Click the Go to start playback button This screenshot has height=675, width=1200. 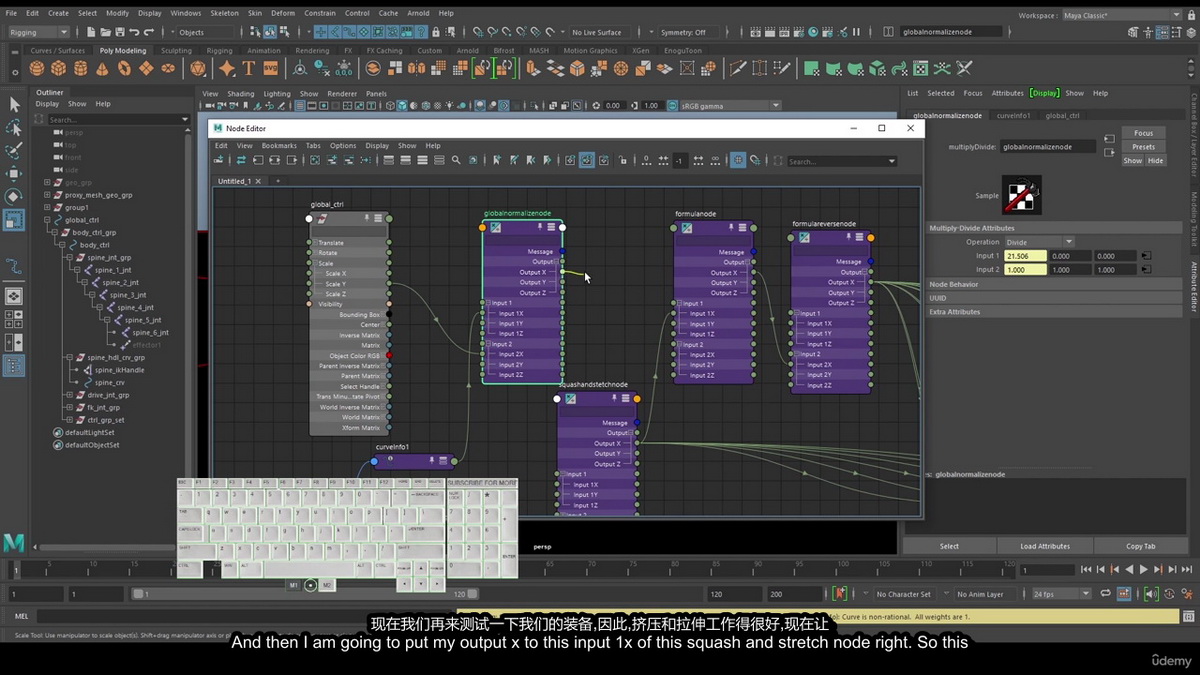[1087, 569]
